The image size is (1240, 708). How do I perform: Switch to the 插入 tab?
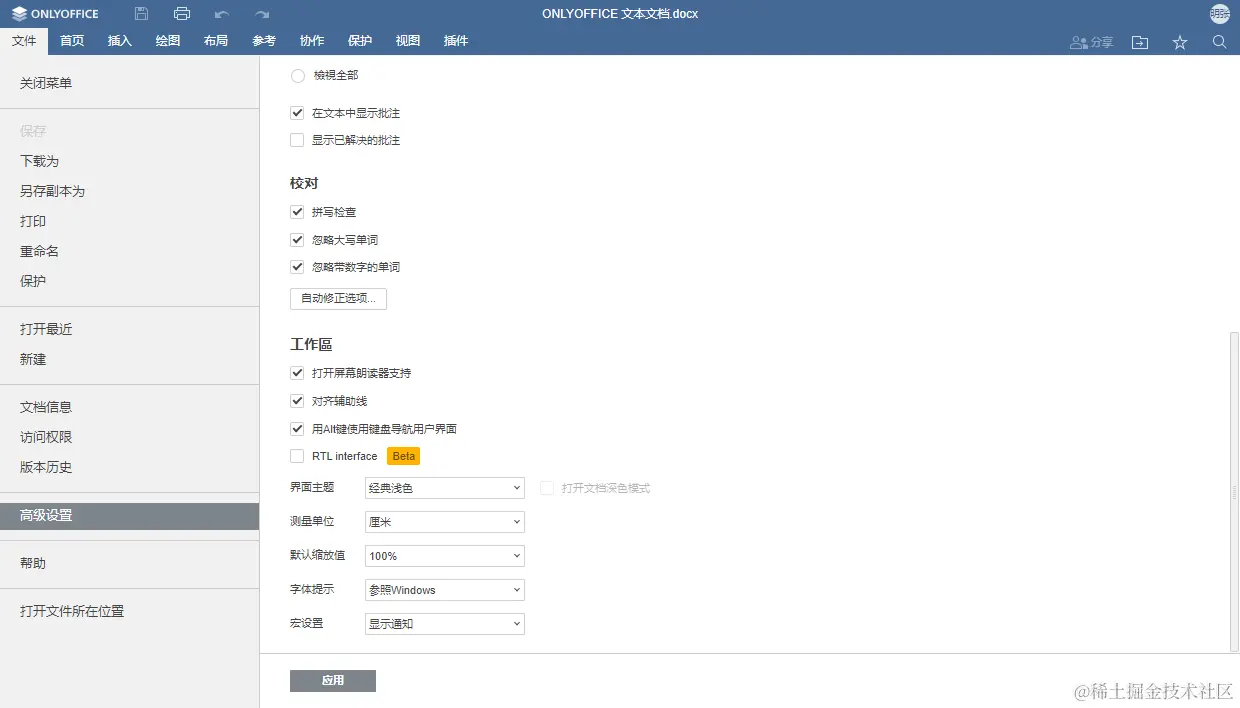120,41
